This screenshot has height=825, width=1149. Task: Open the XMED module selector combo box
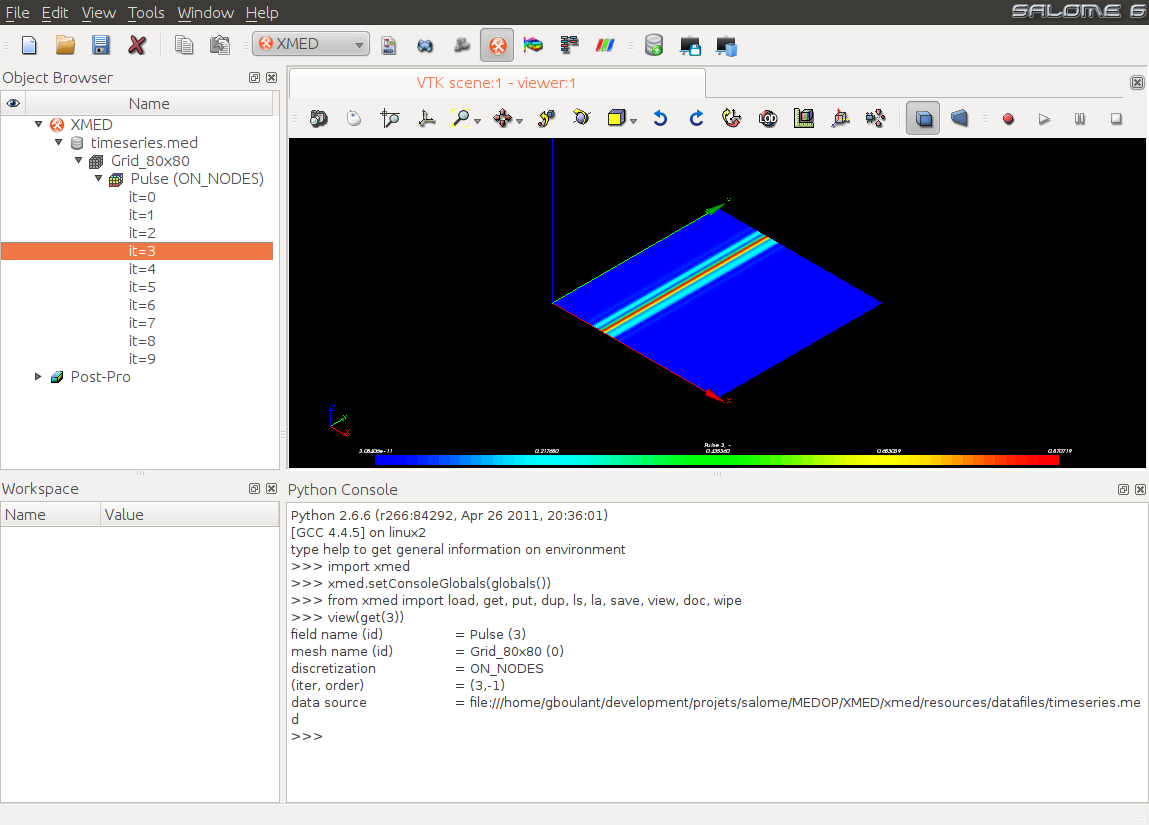pyautogui.click(x=311, y=44)
